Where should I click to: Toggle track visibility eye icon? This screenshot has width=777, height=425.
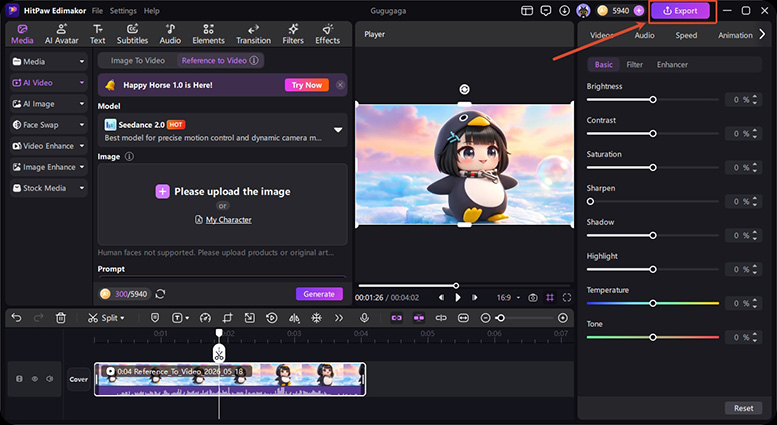coord(35,379)
